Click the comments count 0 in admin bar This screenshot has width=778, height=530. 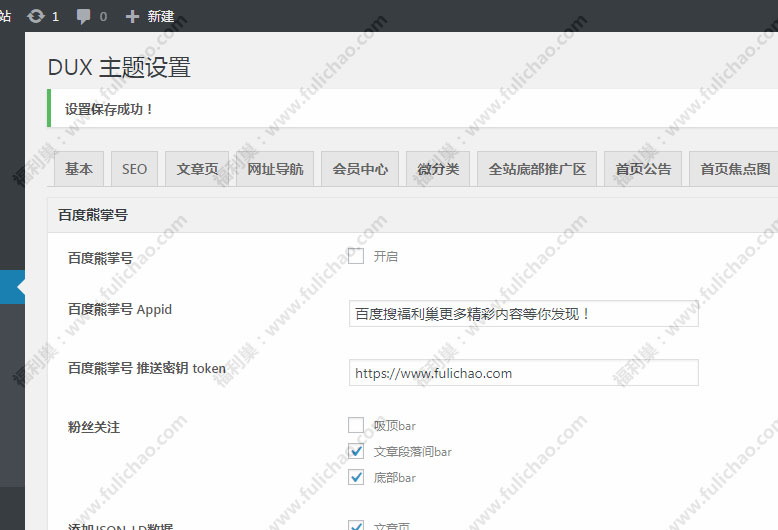[103, 17]
